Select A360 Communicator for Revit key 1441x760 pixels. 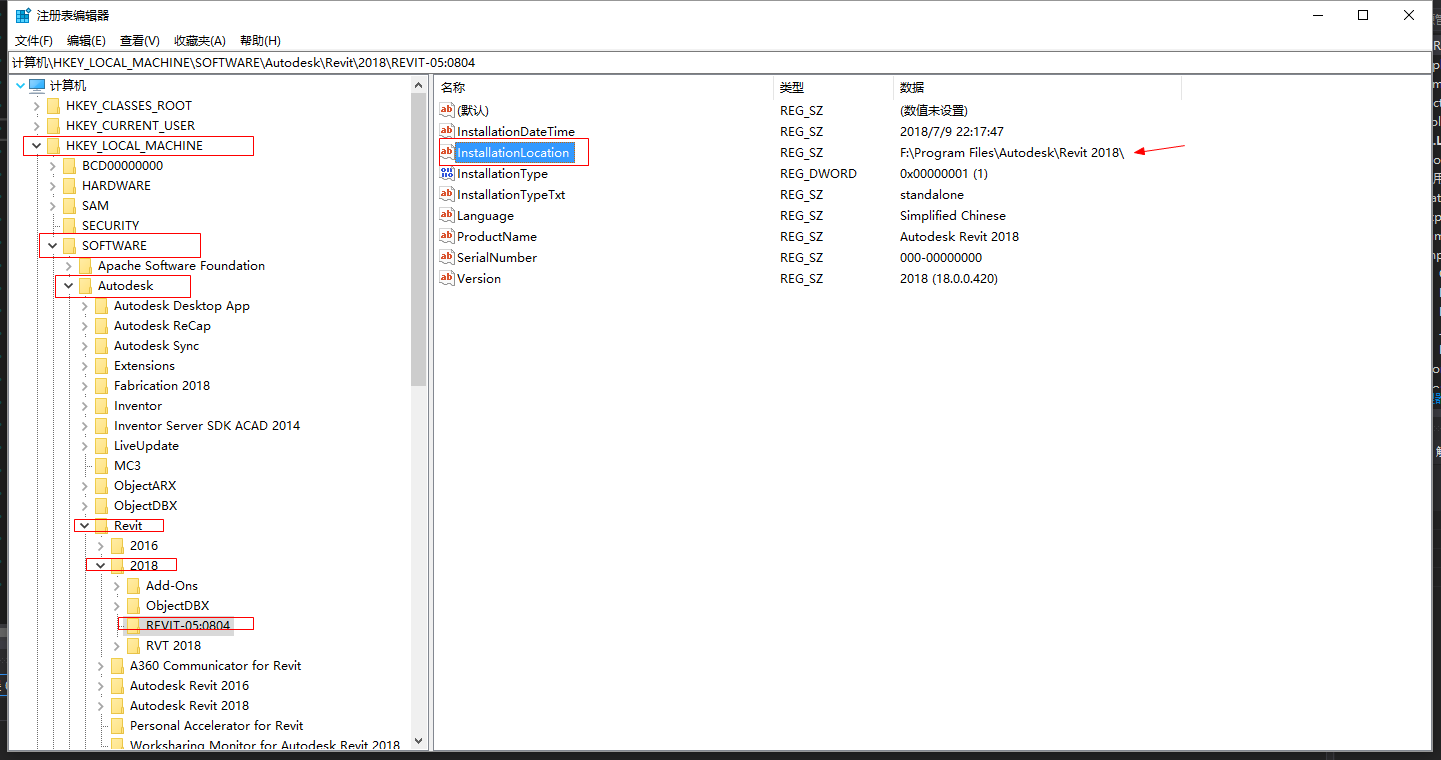(215, 666)
